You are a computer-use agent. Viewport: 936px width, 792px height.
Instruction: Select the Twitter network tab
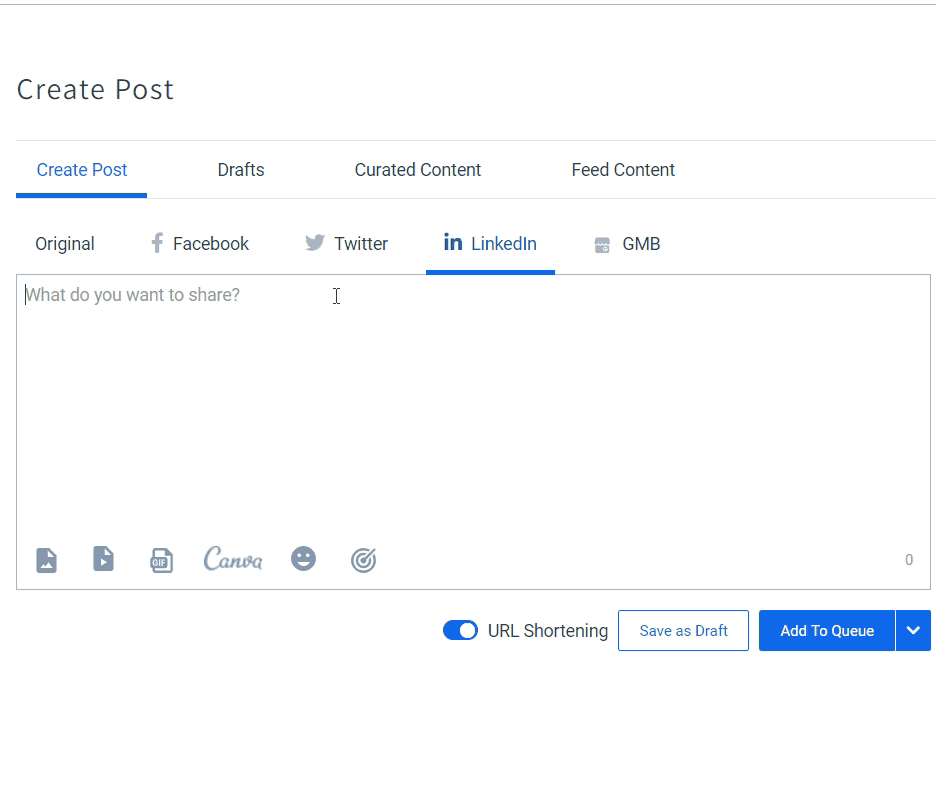[x=346, y=244]
